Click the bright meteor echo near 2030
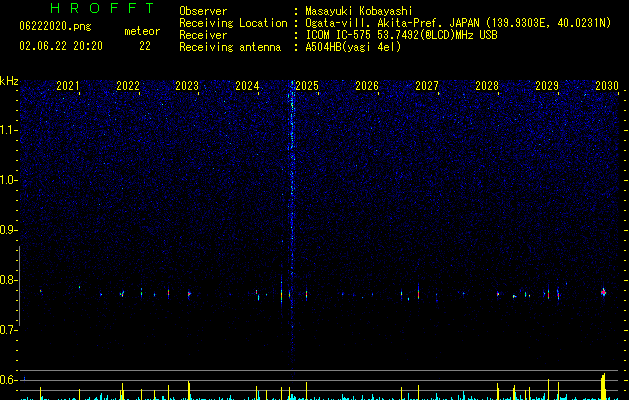The width and height of the screenshot is (629, 400). pyautogui.click(x=603, y=292)
